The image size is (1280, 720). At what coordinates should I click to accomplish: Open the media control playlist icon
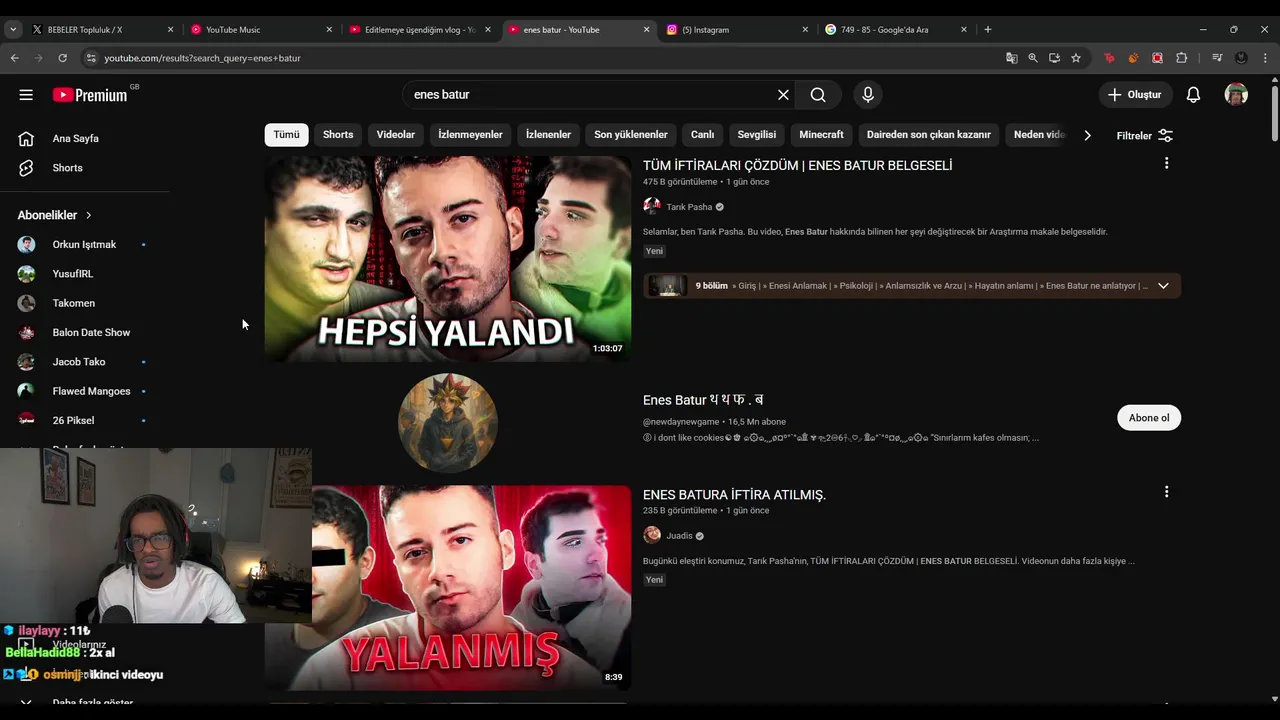[1217, 58]
